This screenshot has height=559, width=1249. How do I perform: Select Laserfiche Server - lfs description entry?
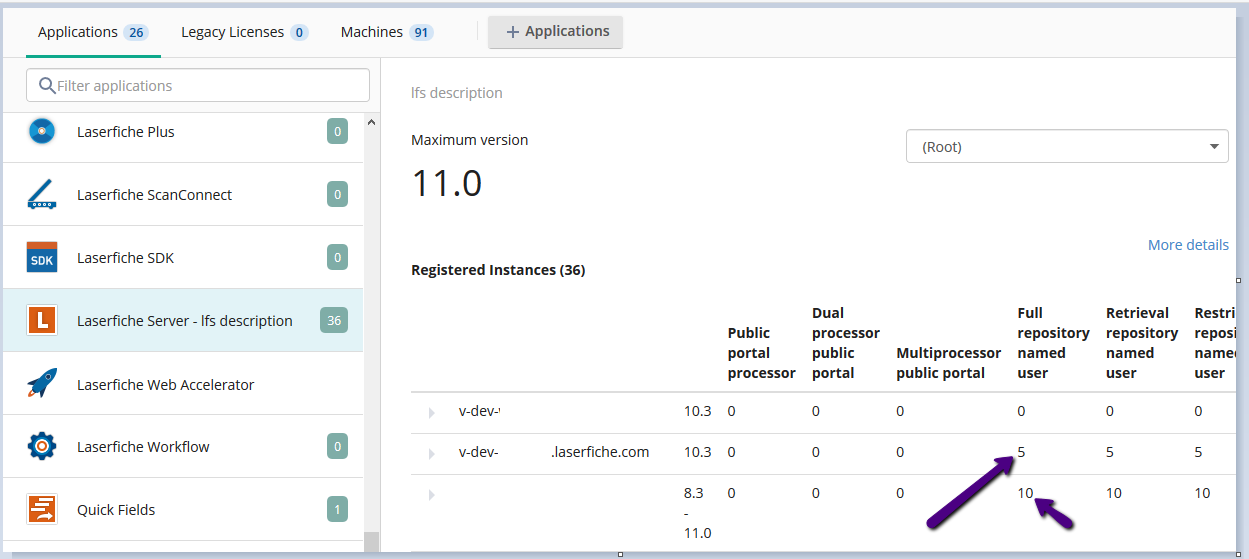click(x=182, y=321)
